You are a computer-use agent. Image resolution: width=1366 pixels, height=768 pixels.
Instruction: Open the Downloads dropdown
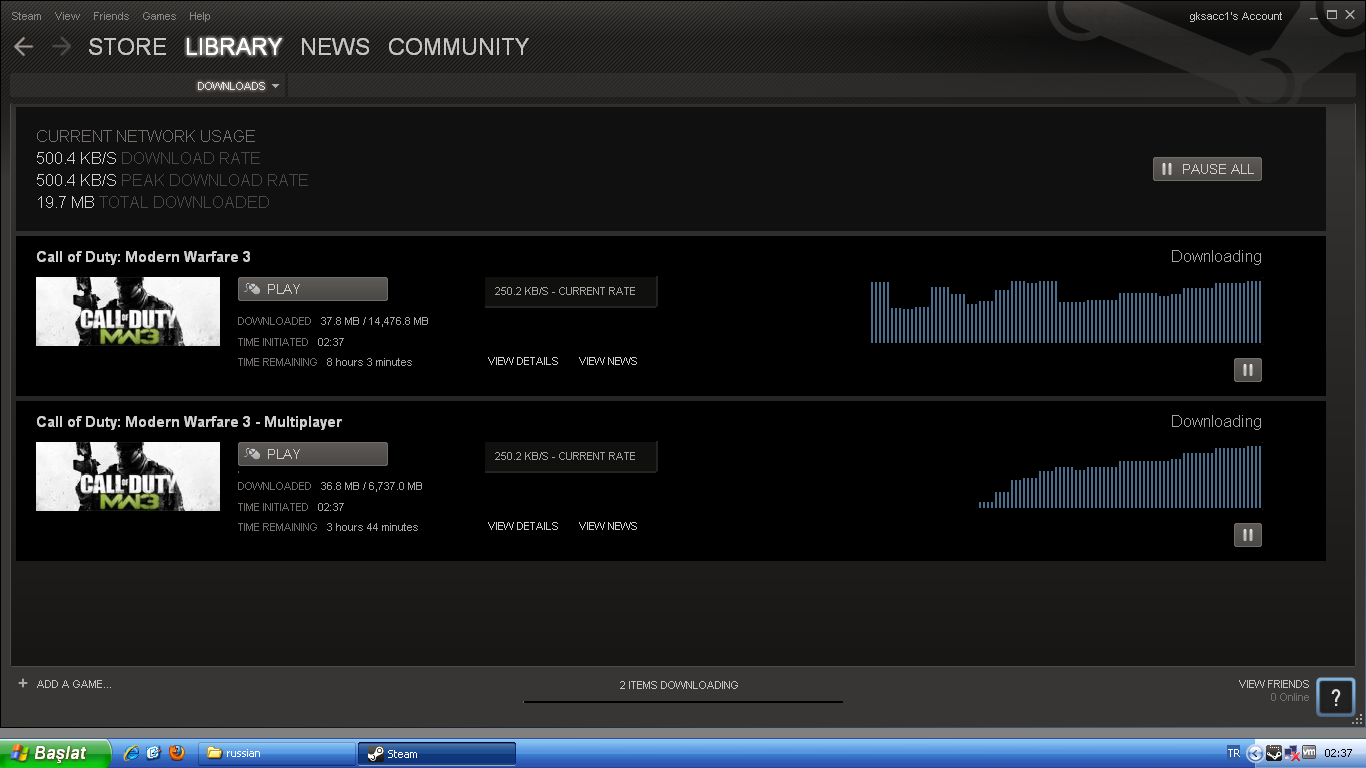(238, 86)
